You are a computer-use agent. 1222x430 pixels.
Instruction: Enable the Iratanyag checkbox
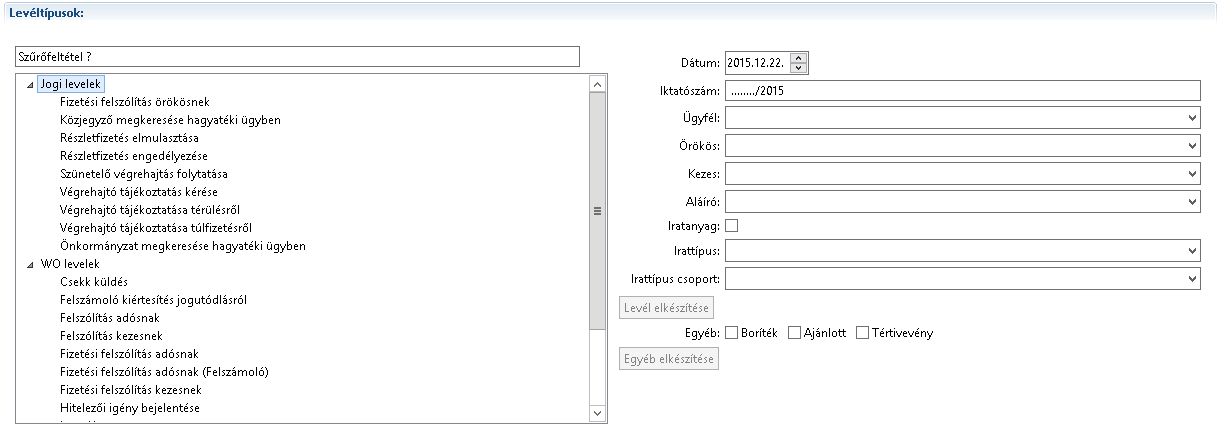pyautogui.click(x=731, y=227)
